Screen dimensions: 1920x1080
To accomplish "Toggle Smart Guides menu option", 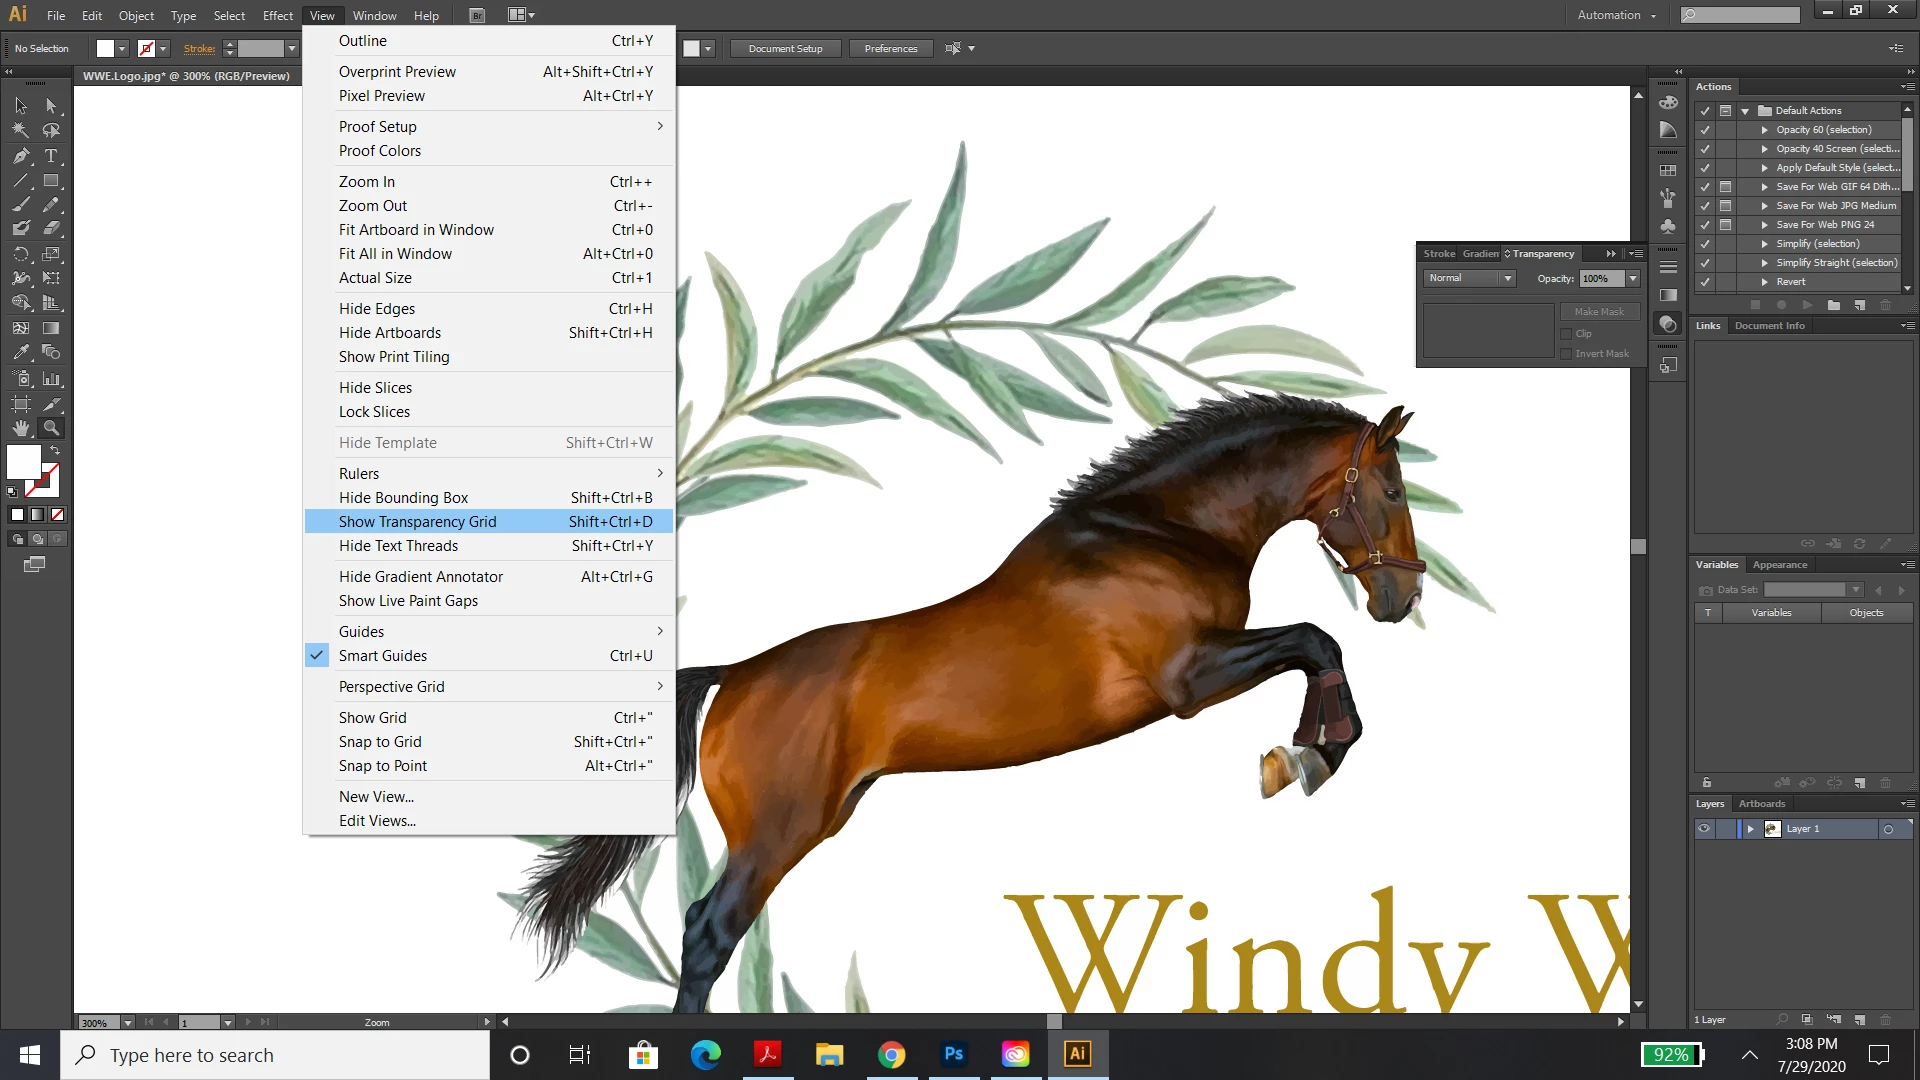I will pyautogui.click(x=383, y=656).
